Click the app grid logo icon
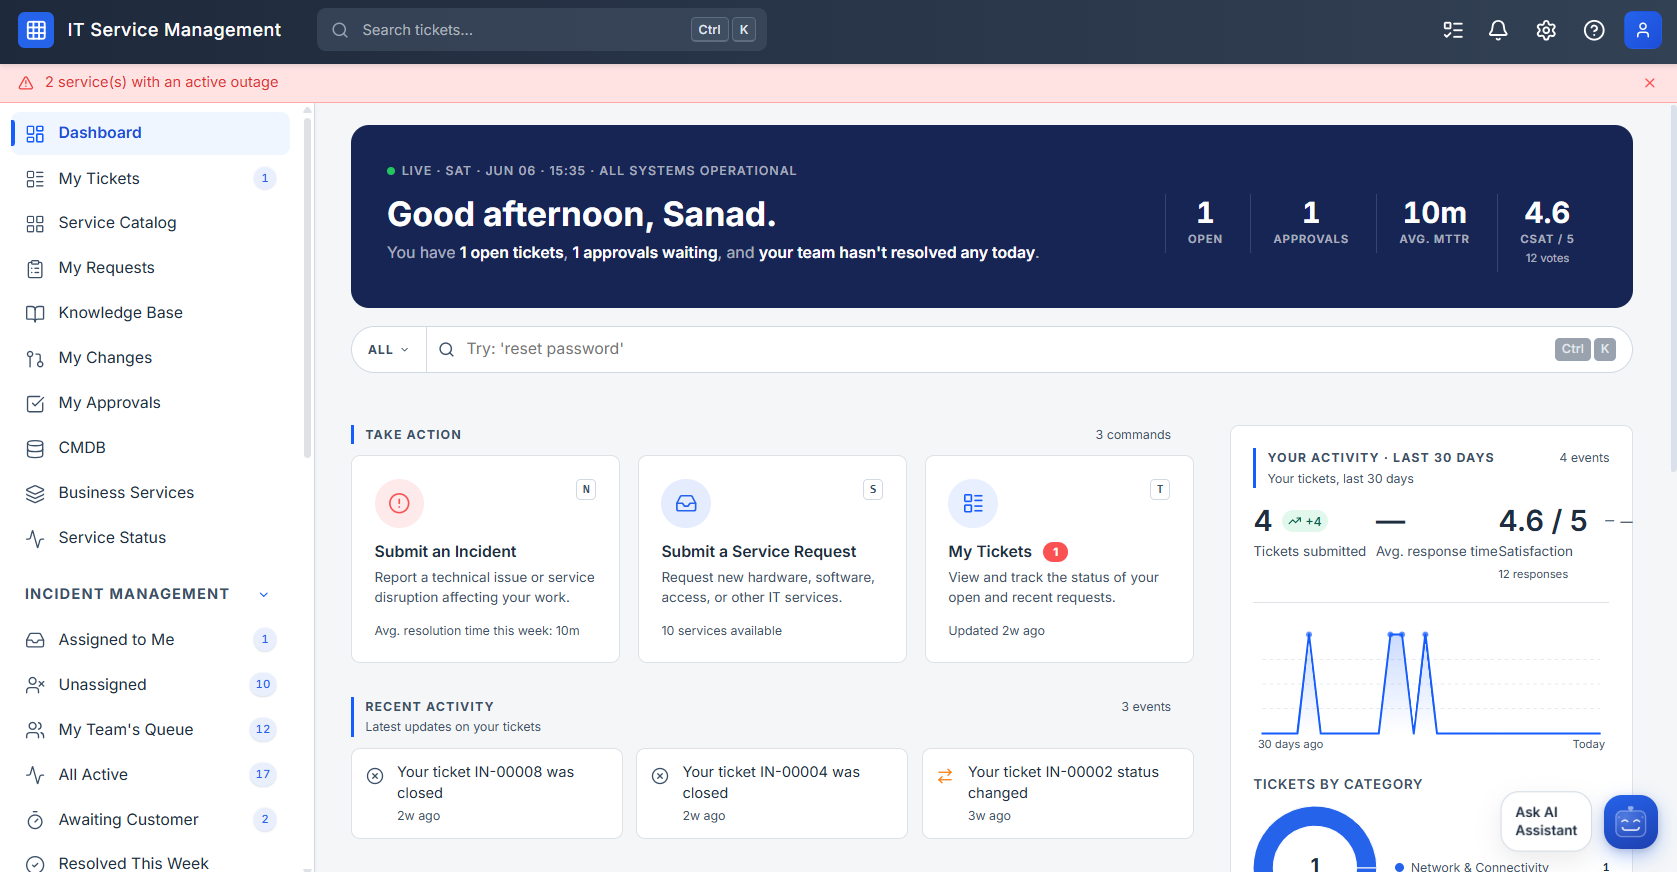Image resolution: width=1677 pixels, height=872 pixels. click(x=36, y=30)
